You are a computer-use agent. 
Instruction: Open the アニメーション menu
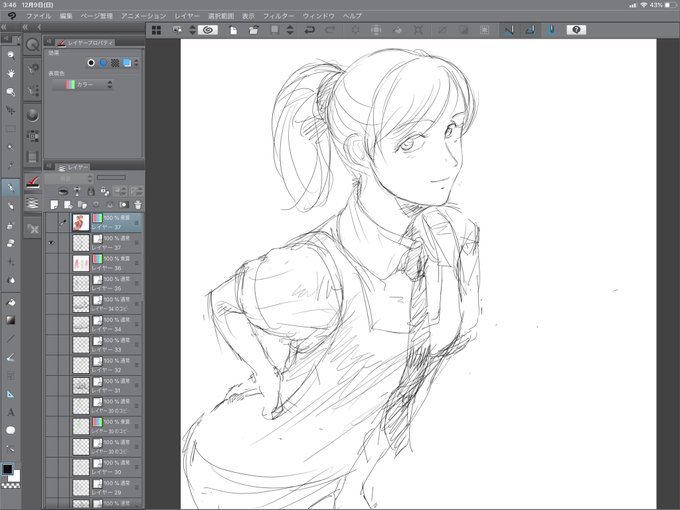(x=144, y=16)
